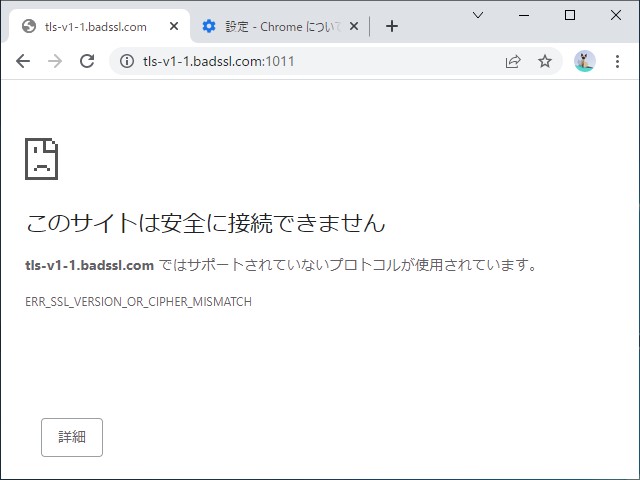Image resolution: width=640 pixels, height=480 pixels.
Task: Maximize the Chrome window
Action: [x=570, y=15]
